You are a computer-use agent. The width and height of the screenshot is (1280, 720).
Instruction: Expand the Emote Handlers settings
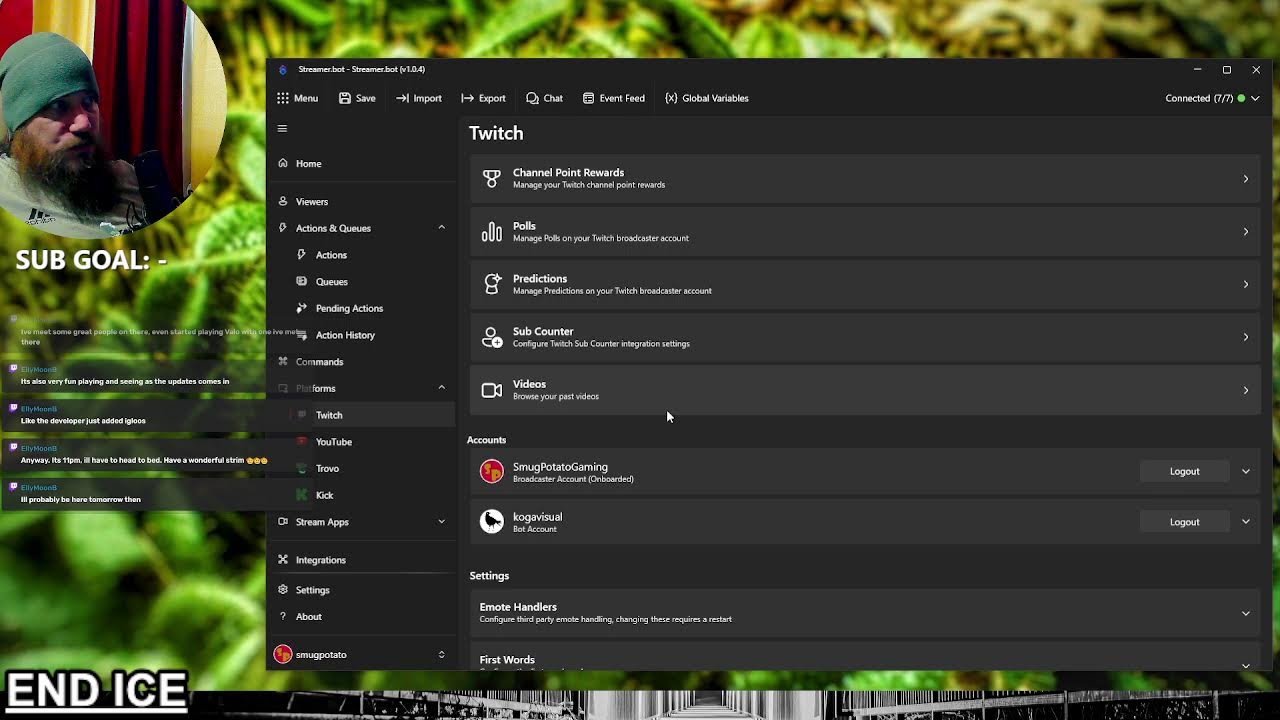(865, 613)
